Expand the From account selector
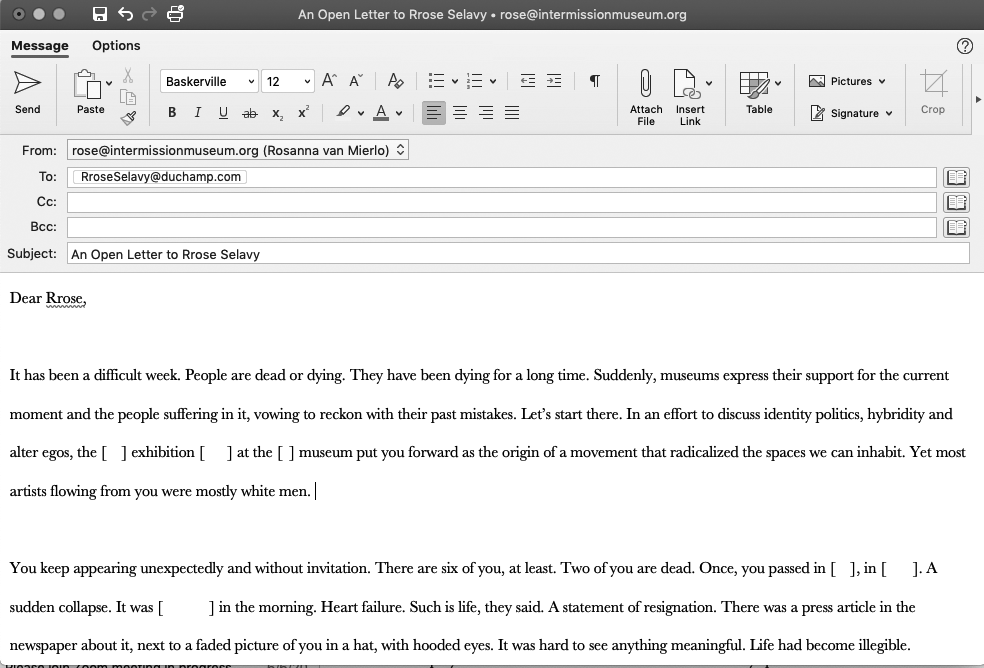Image resolution: width=984 pixels, height=668 pixels. 400,150
